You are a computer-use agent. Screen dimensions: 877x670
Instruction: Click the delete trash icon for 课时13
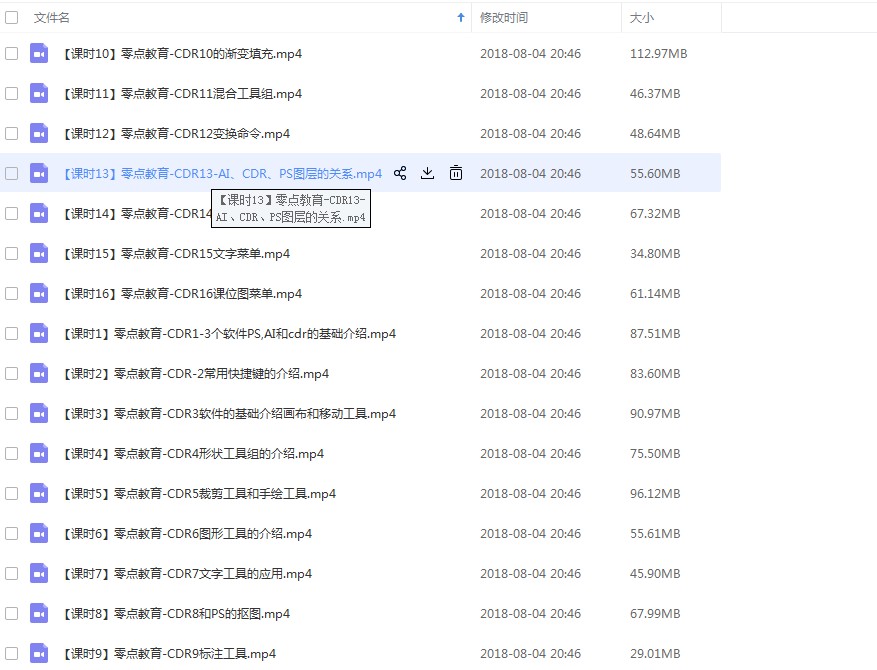[456, 173]
